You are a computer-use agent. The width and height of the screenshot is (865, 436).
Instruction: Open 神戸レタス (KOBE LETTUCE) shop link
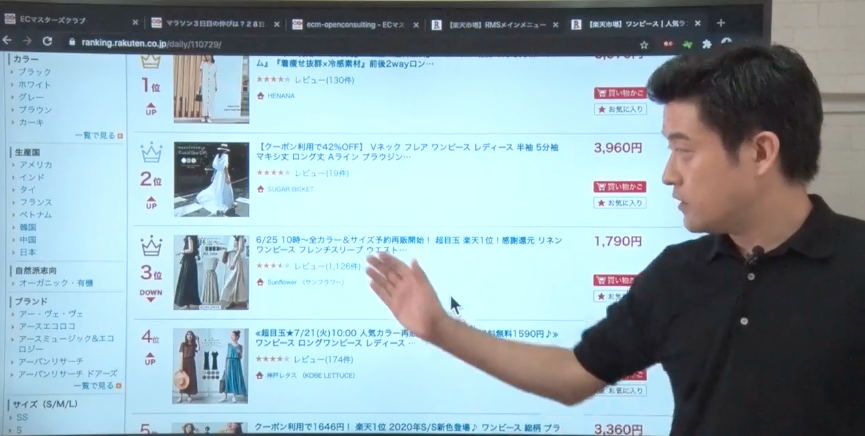(x=311, y=376)
